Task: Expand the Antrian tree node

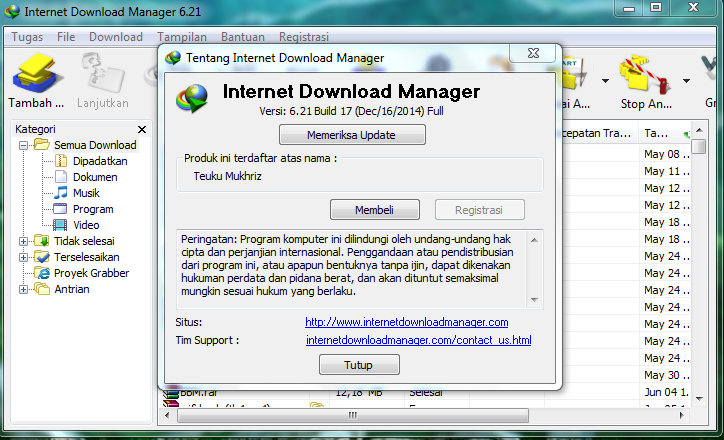Action: pos(23,289)
